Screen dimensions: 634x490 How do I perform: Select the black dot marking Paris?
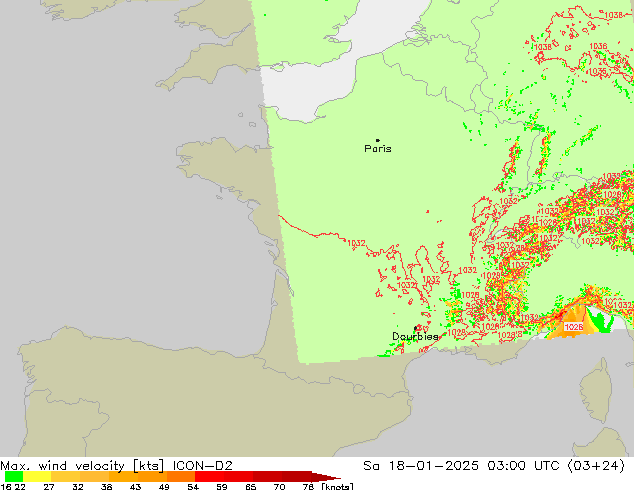point(378,140)
